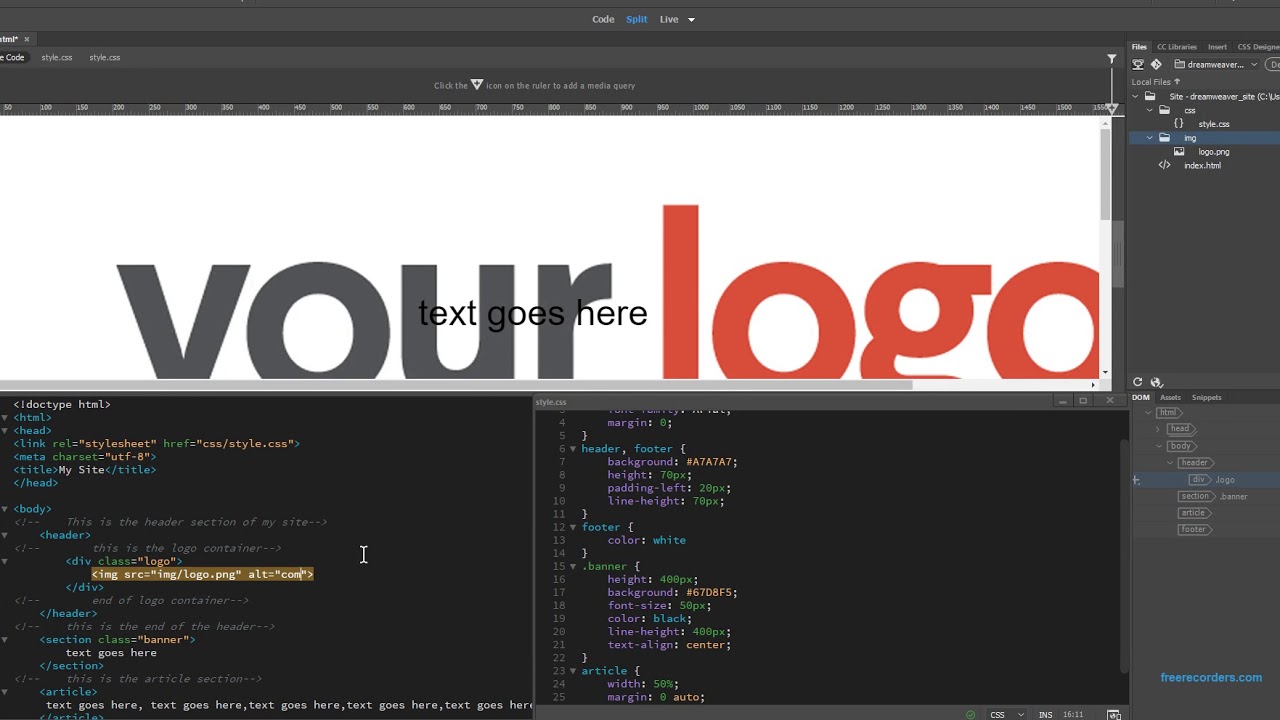Viewport: 1280px width, 720px height.
Task: Open the CSS Designer panel tab
Action: [1258, 47]
